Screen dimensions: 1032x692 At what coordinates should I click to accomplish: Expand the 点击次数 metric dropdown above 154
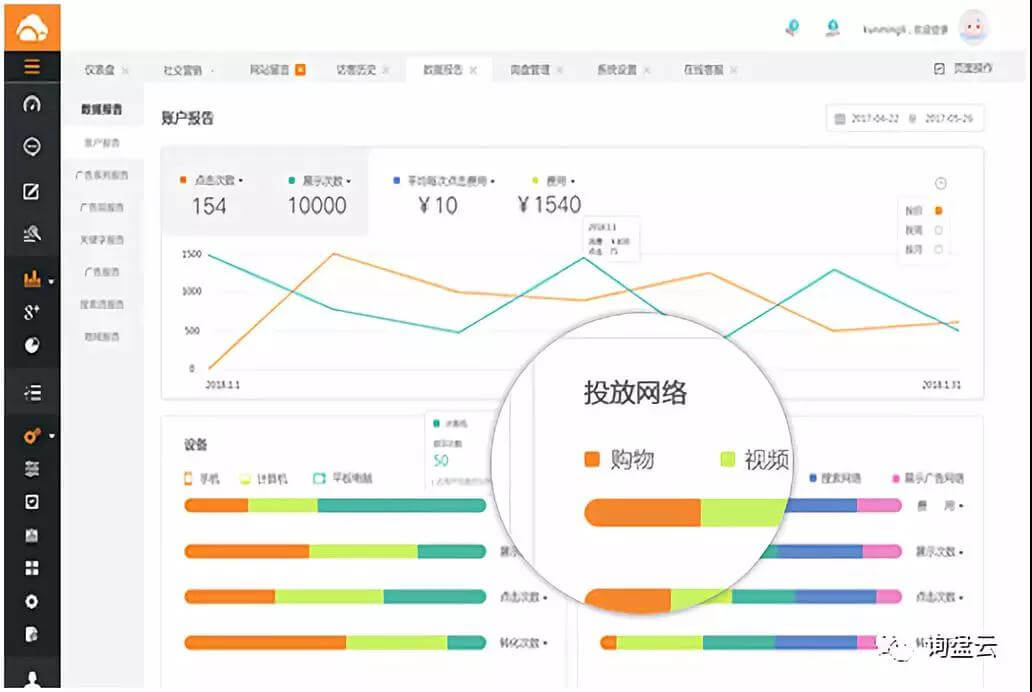[x=242, y=180]
